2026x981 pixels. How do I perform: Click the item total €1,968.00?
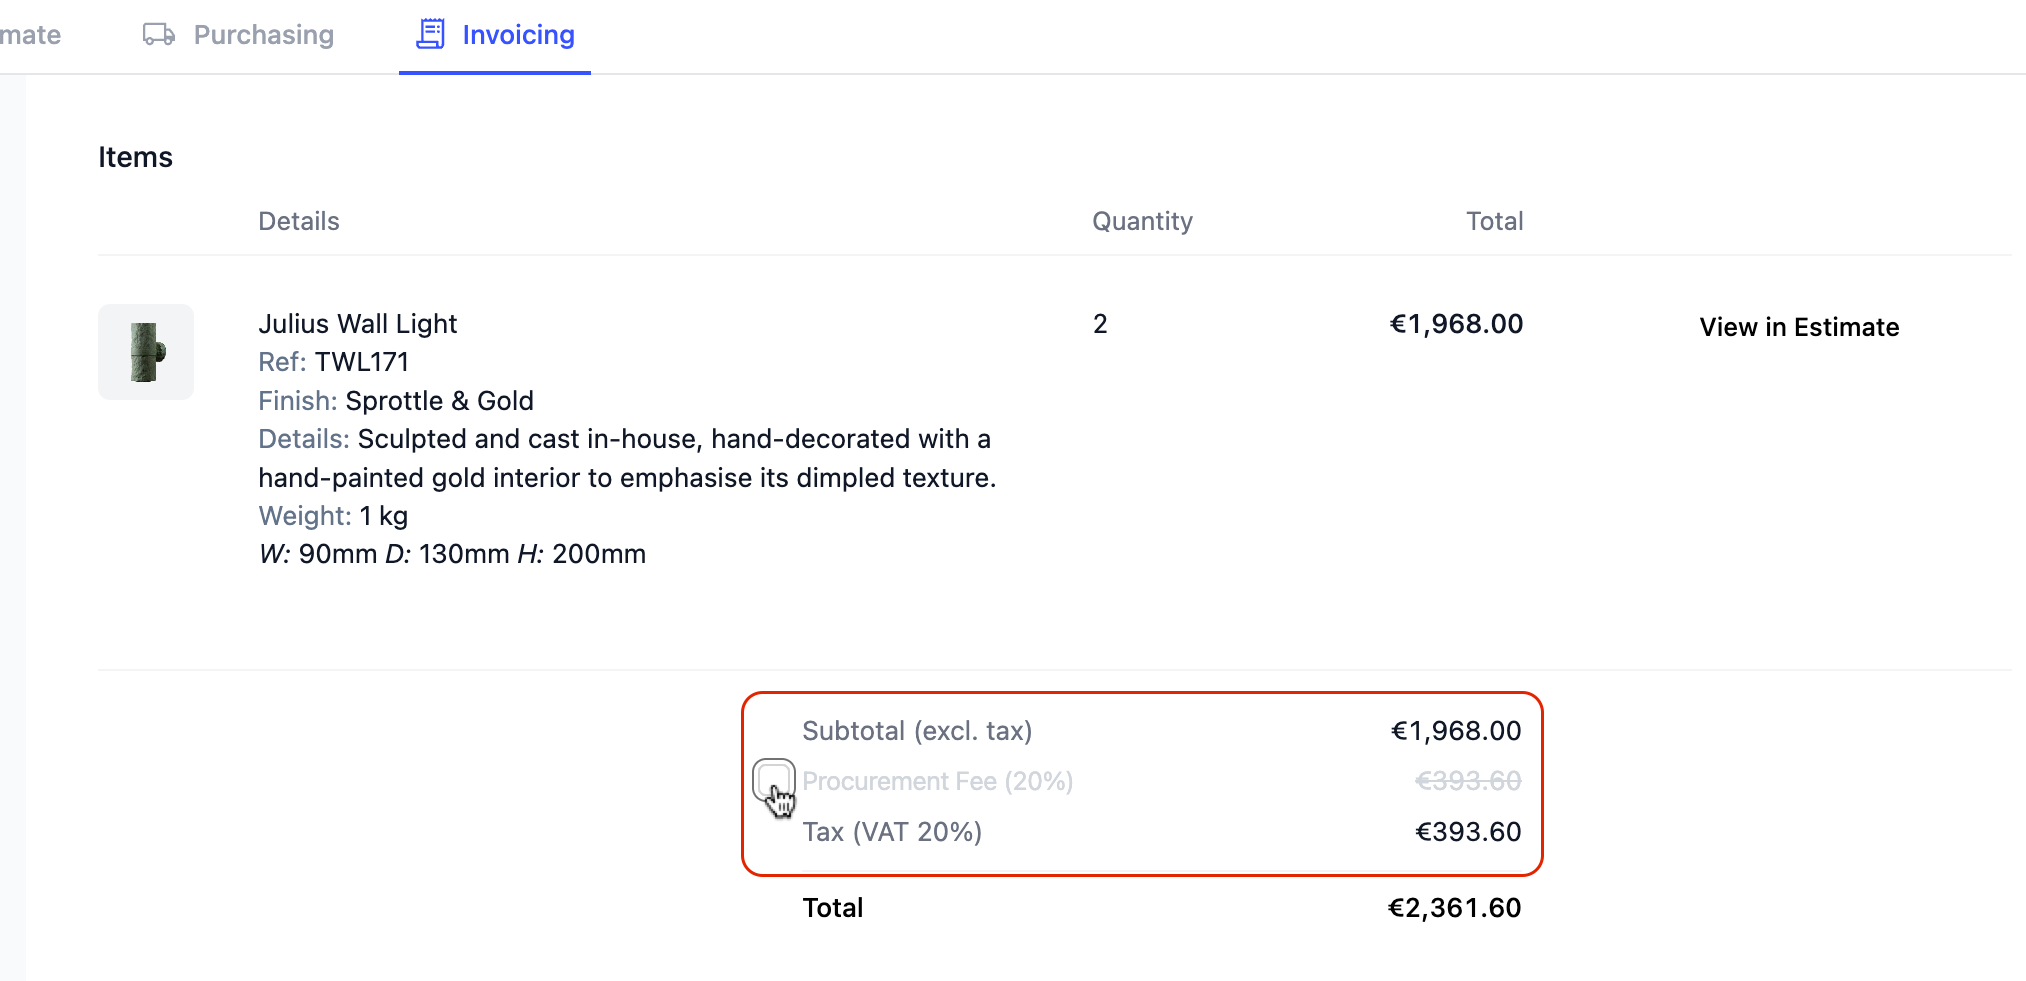point(1456,324)
